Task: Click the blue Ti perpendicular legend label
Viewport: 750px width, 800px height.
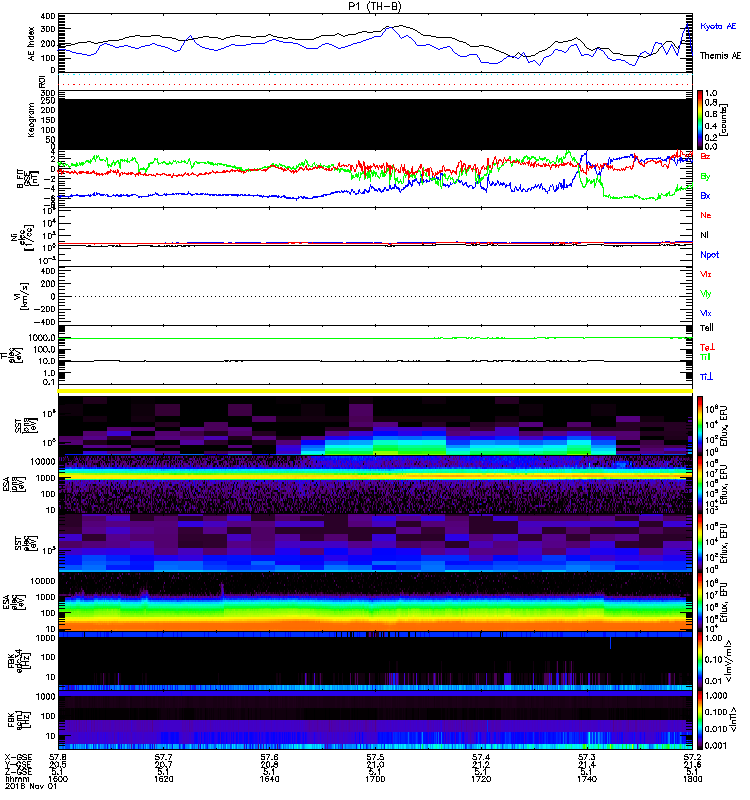Action: click(x=706, y=377)
